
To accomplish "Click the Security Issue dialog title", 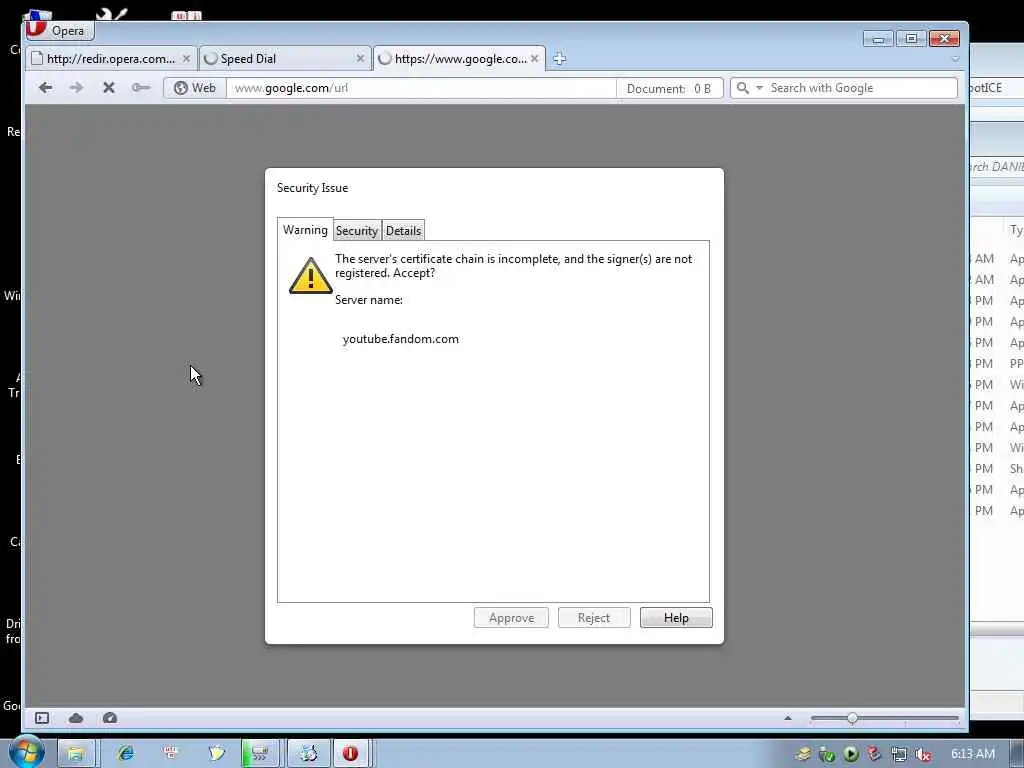I will pos(312,188).
